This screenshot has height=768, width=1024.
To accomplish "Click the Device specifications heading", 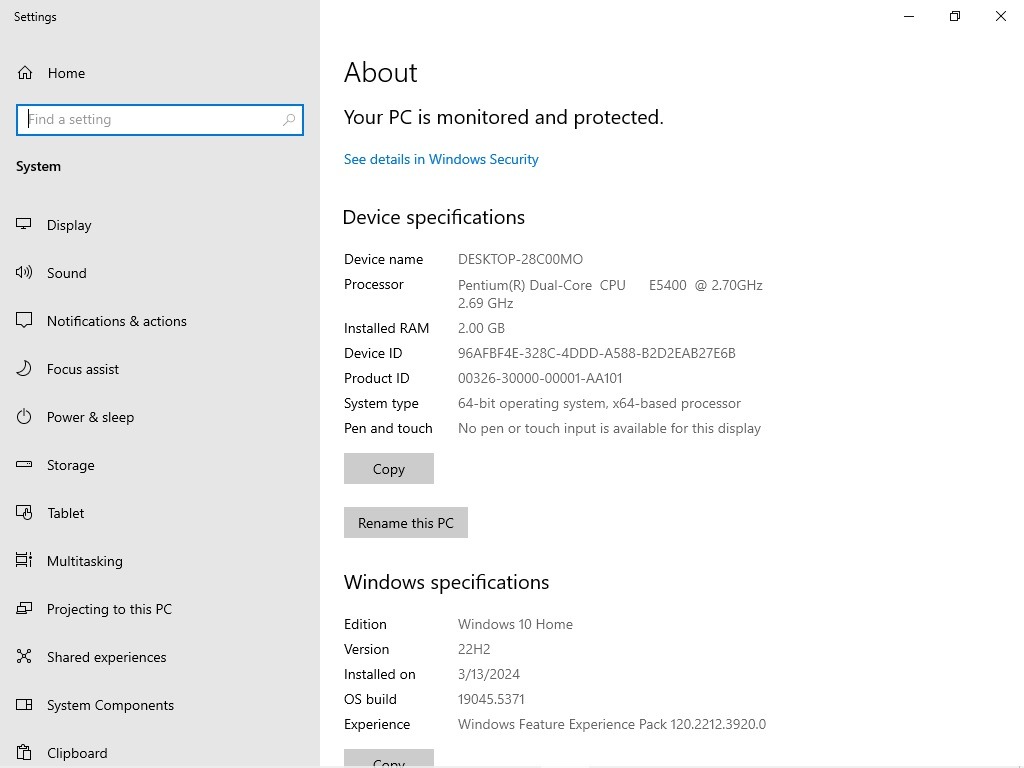I will pos(434,217).
